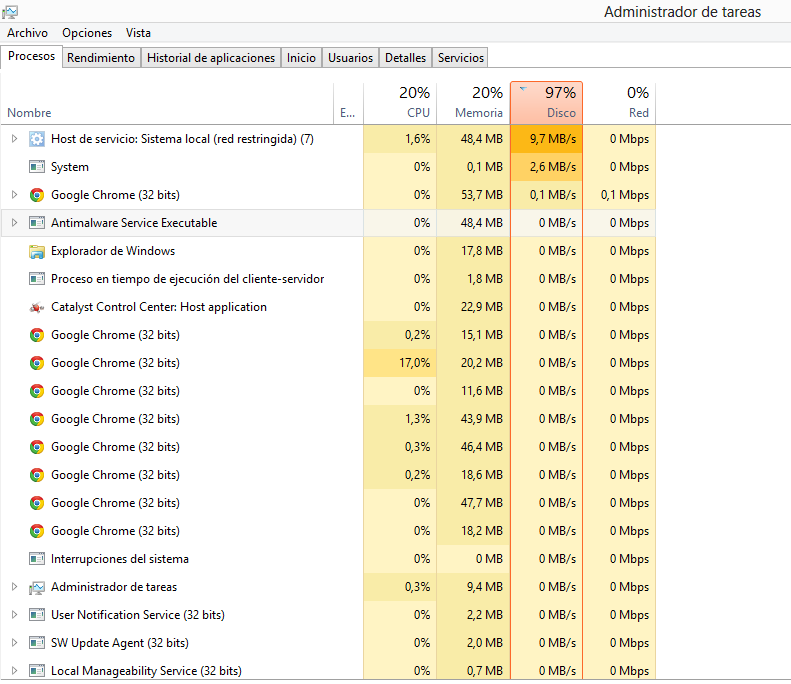Viewport: 791px width, 684px height.
Task: Click Chrome icon in 47,7 MB row
Action: point(37,503)
